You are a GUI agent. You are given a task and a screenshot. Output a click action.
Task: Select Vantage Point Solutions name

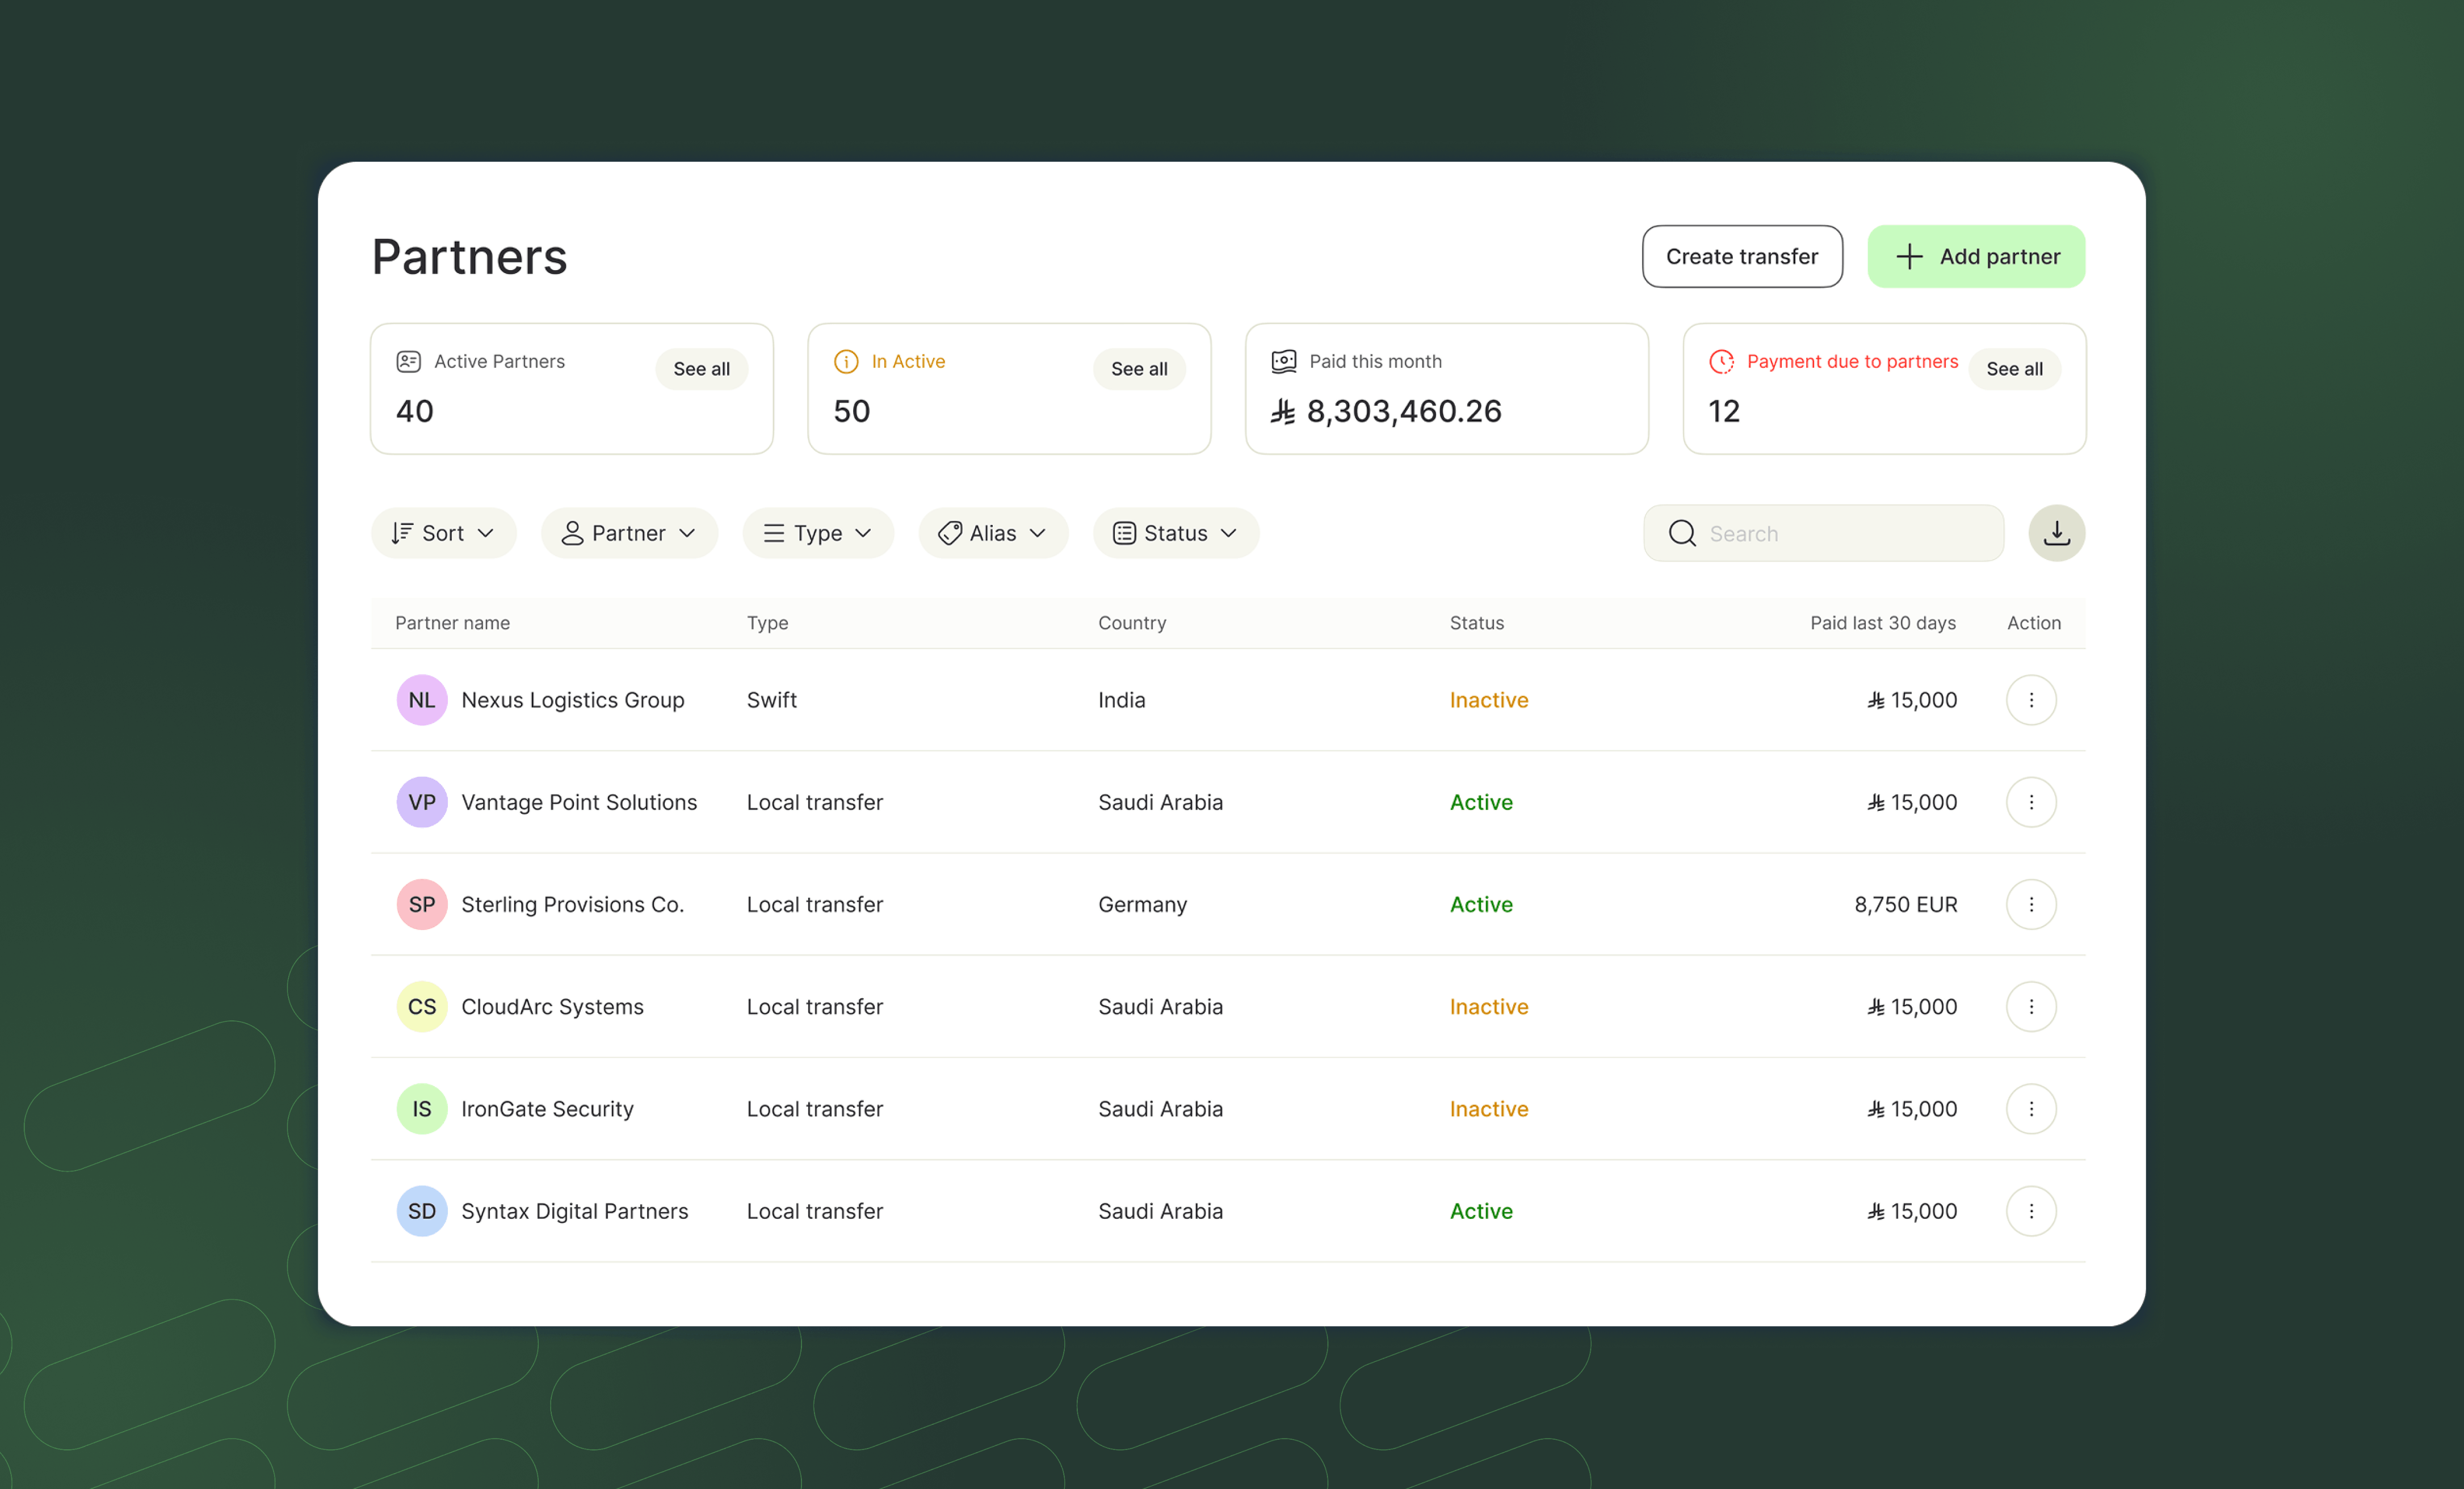click(x=579, y=802)
